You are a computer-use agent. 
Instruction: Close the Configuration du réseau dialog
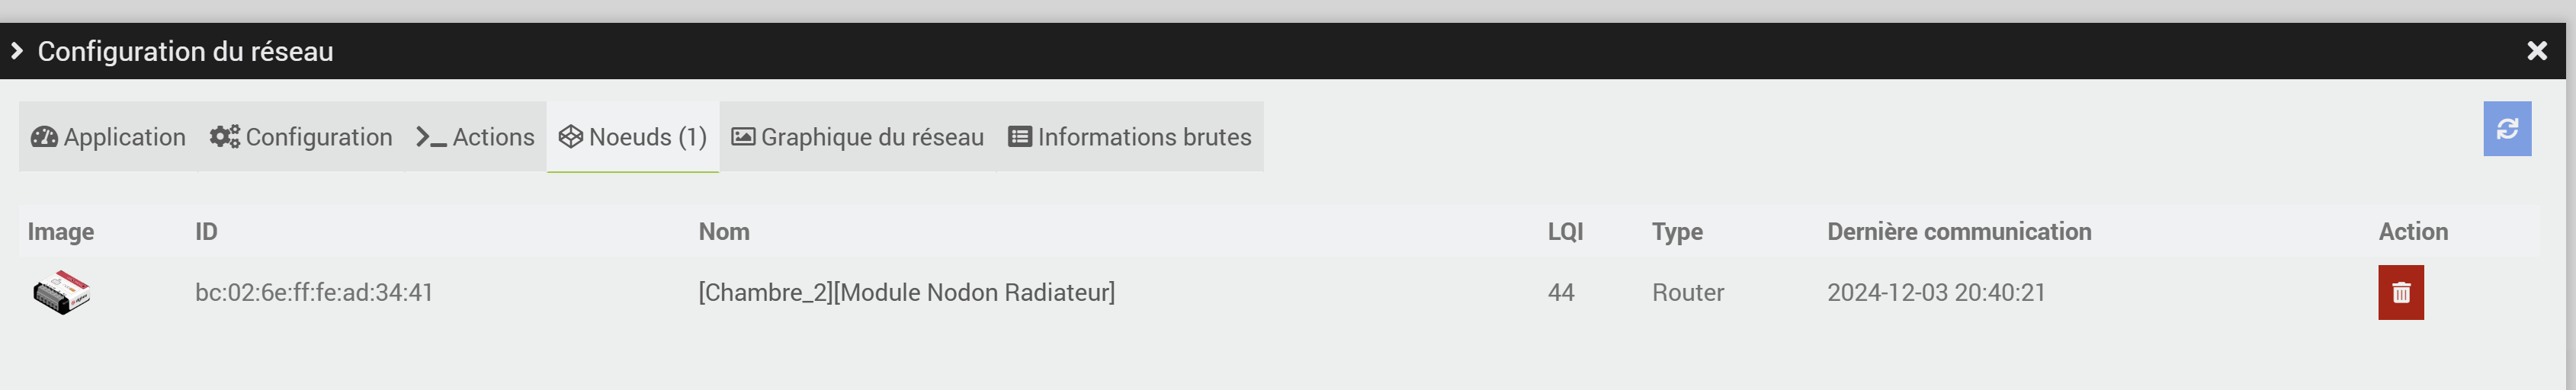(x=2536, y=51)
